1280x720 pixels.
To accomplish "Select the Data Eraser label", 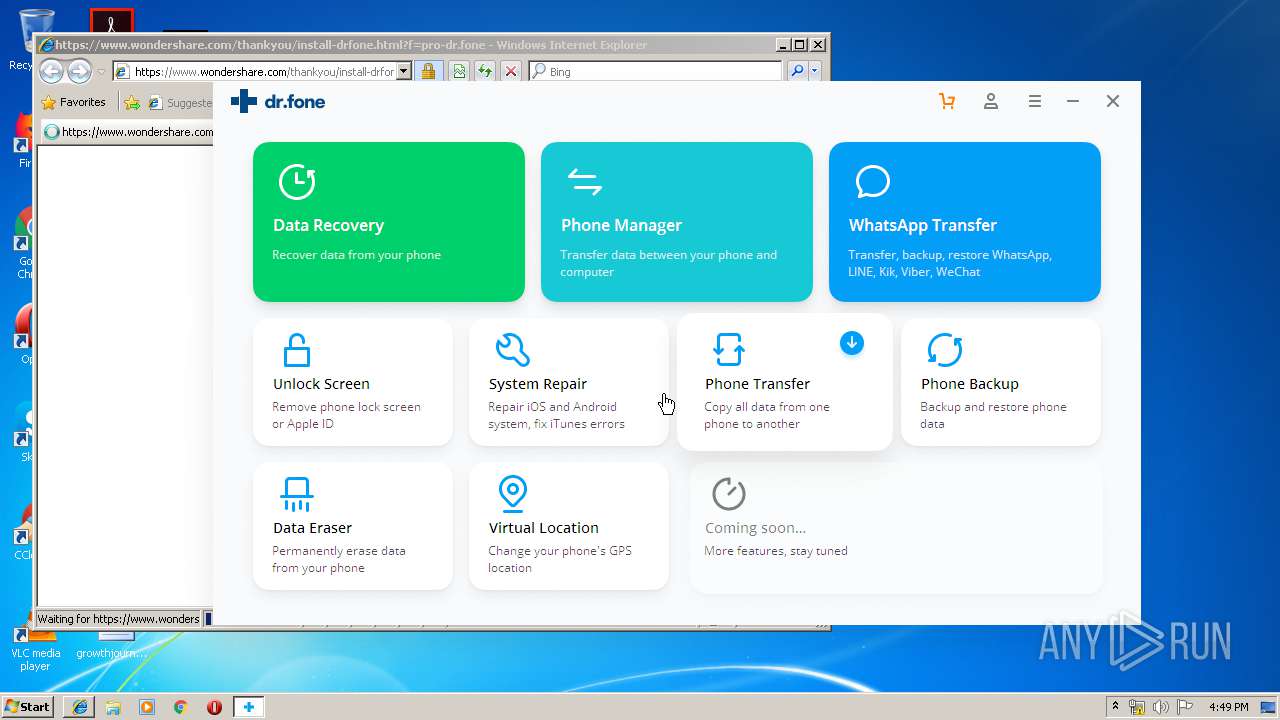I will pyautogui.click(x=312, y=528).
